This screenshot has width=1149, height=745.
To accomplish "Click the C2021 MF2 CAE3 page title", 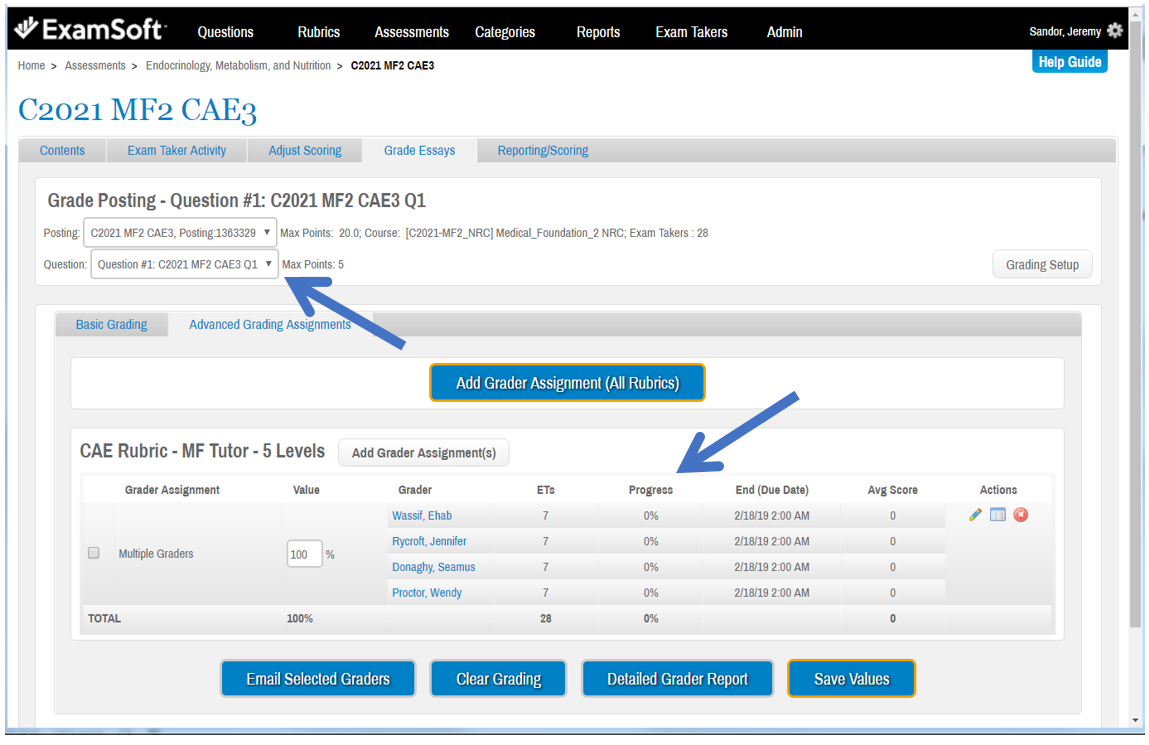I will point(137,110).
